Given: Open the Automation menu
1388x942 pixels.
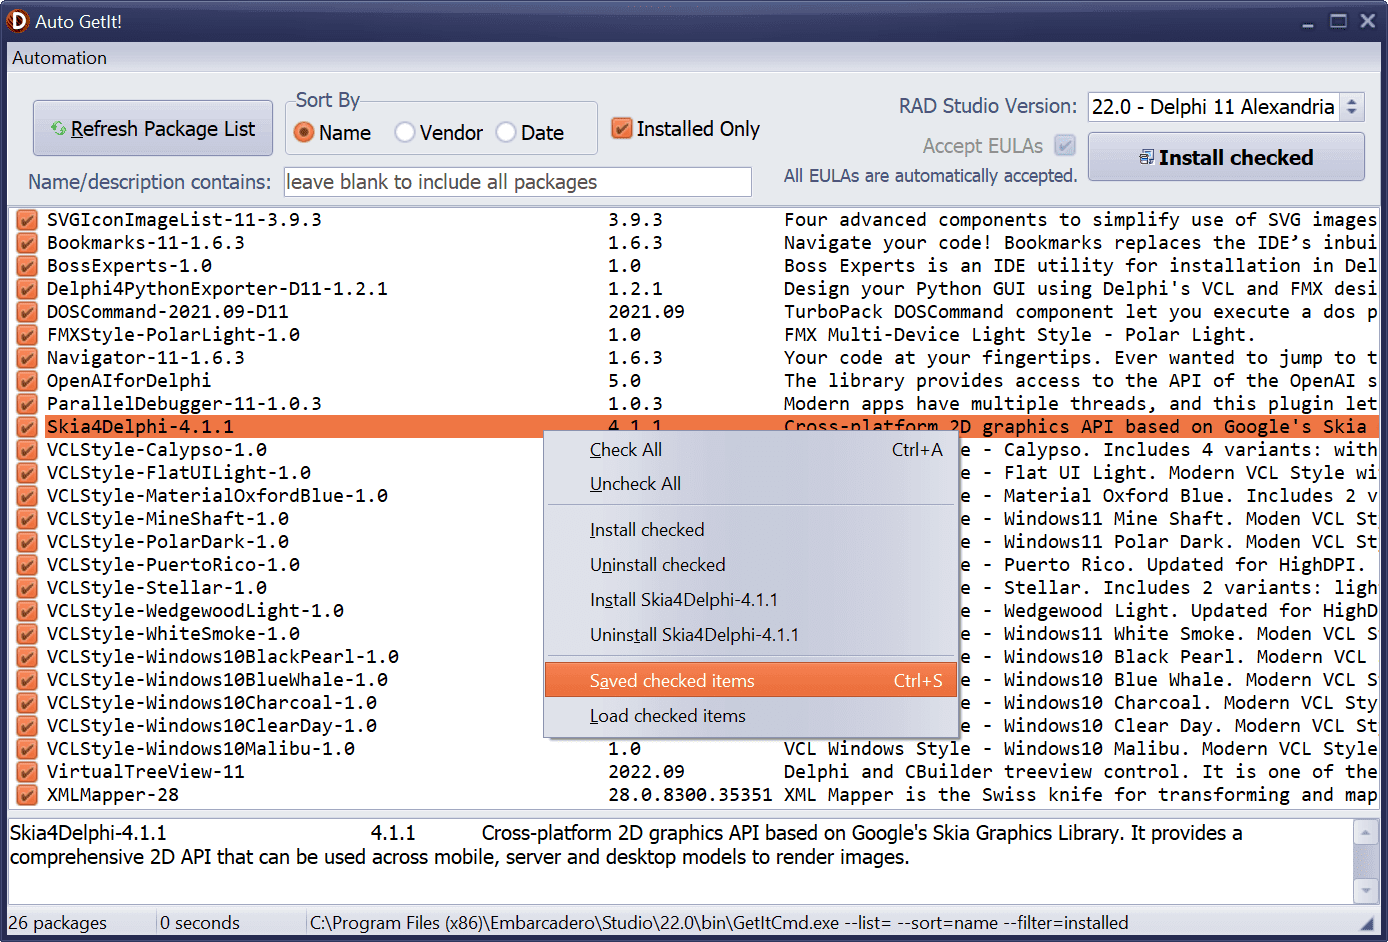Looking at the screenshot, I should [x=59, y=58].
